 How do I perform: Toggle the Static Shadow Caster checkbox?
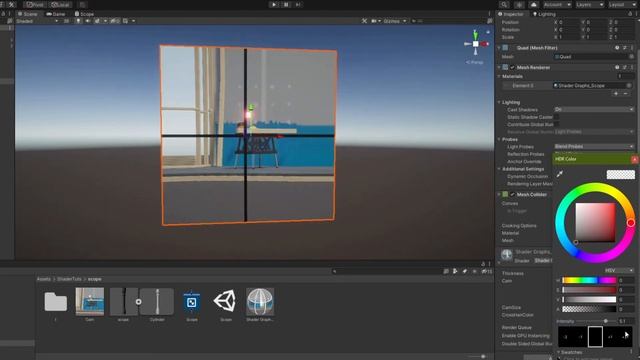[556, 117]
